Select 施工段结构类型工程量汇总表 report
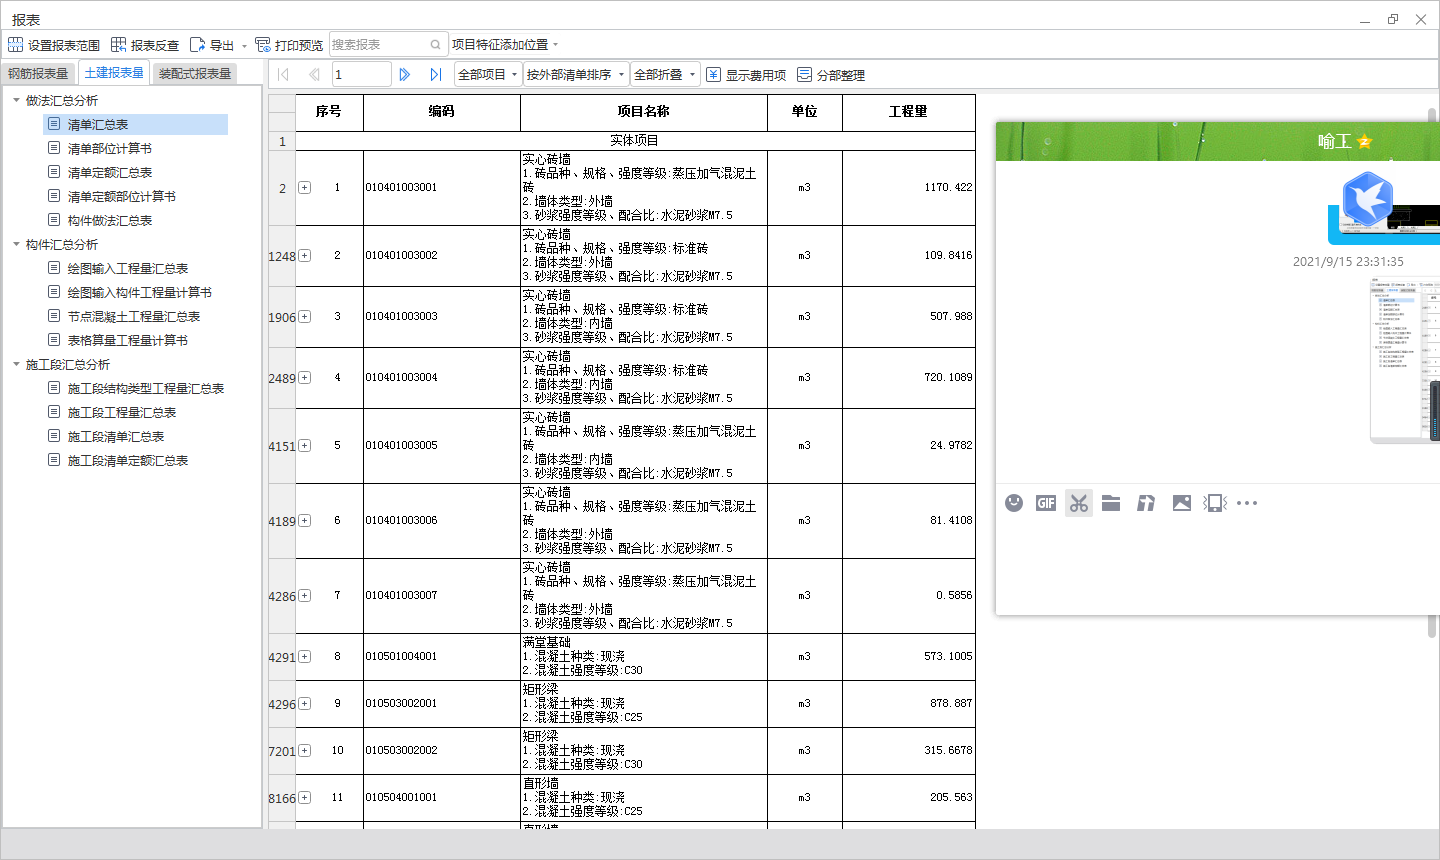Image resolution: width=1440 pixels, height=860 pixels. point(145,388)
